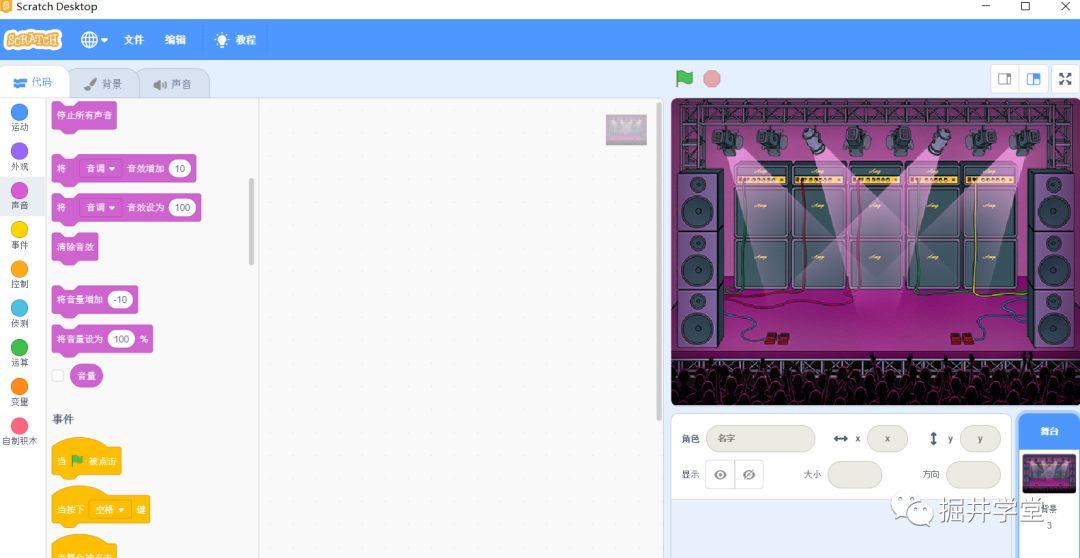1080x558 pixels.
Task: Click the value 10 in 音效增加 block
Action: 180,169
